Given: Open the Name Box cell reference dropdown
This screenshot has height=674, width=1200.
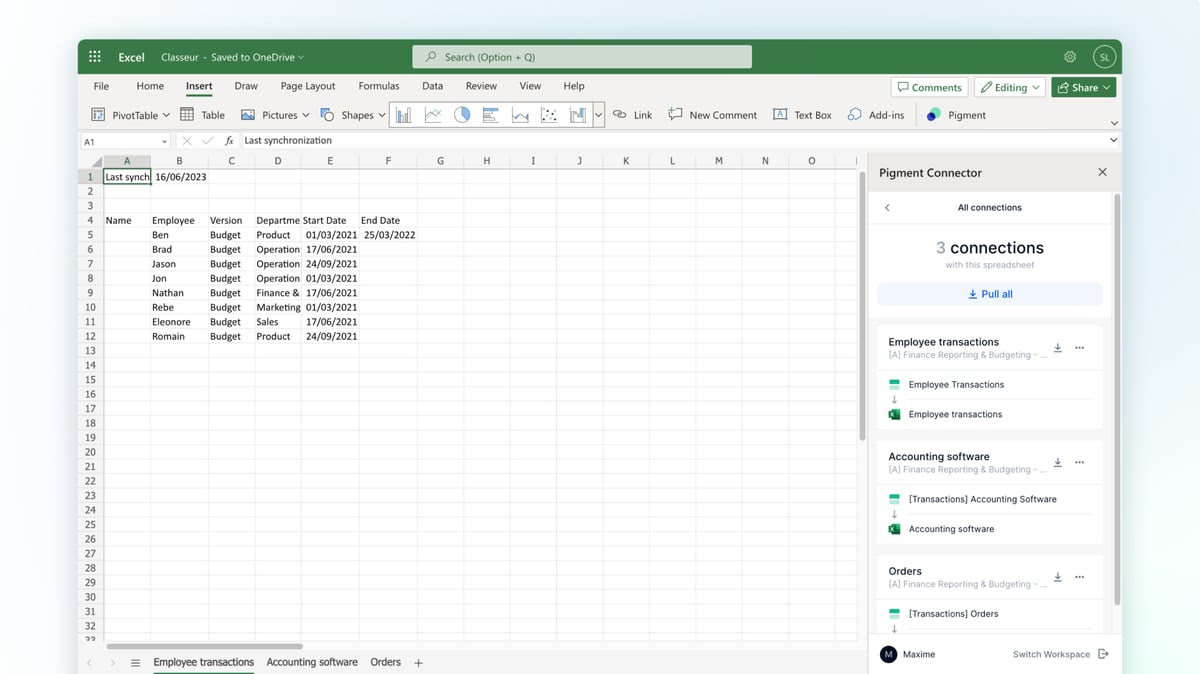Looking at the screenshot, I should tap(164, 141).
